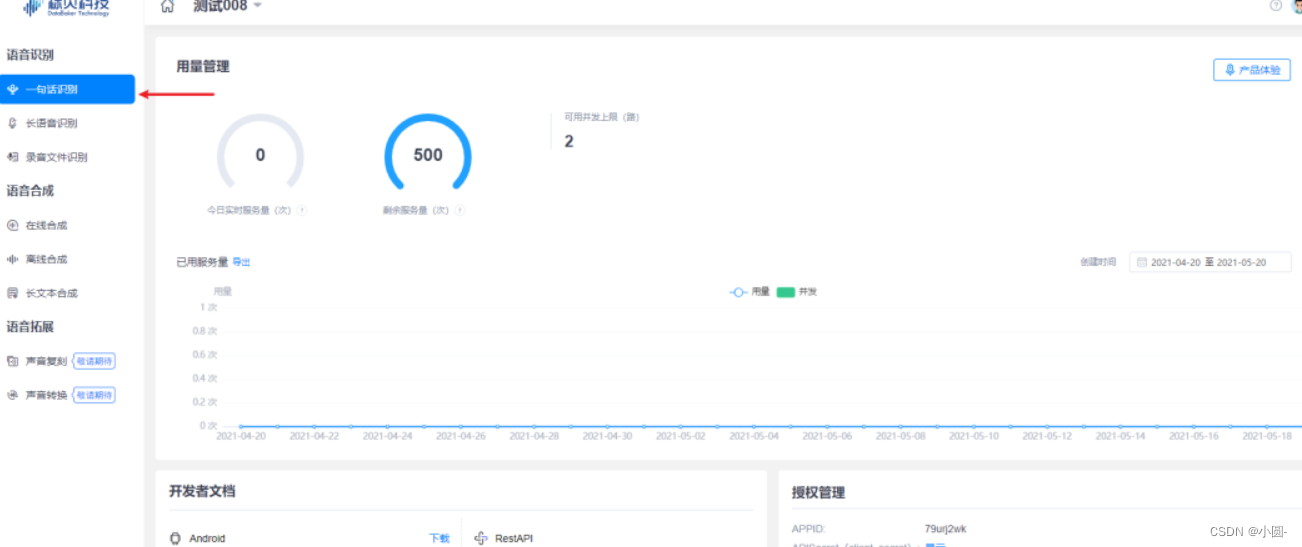Click the RestAPI label text
Screen dimensions: 1302x547
click(x=514, y=538)
